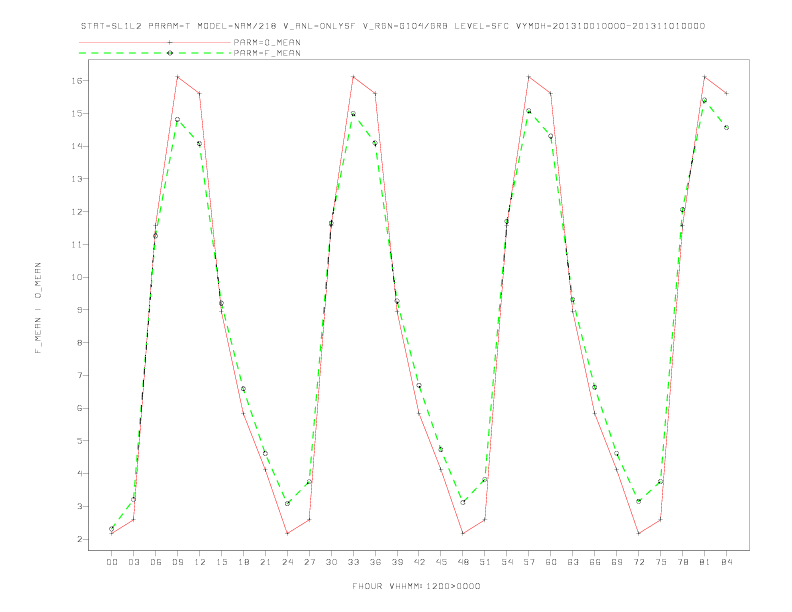Click y-axis tick label 13

(76, 179)
